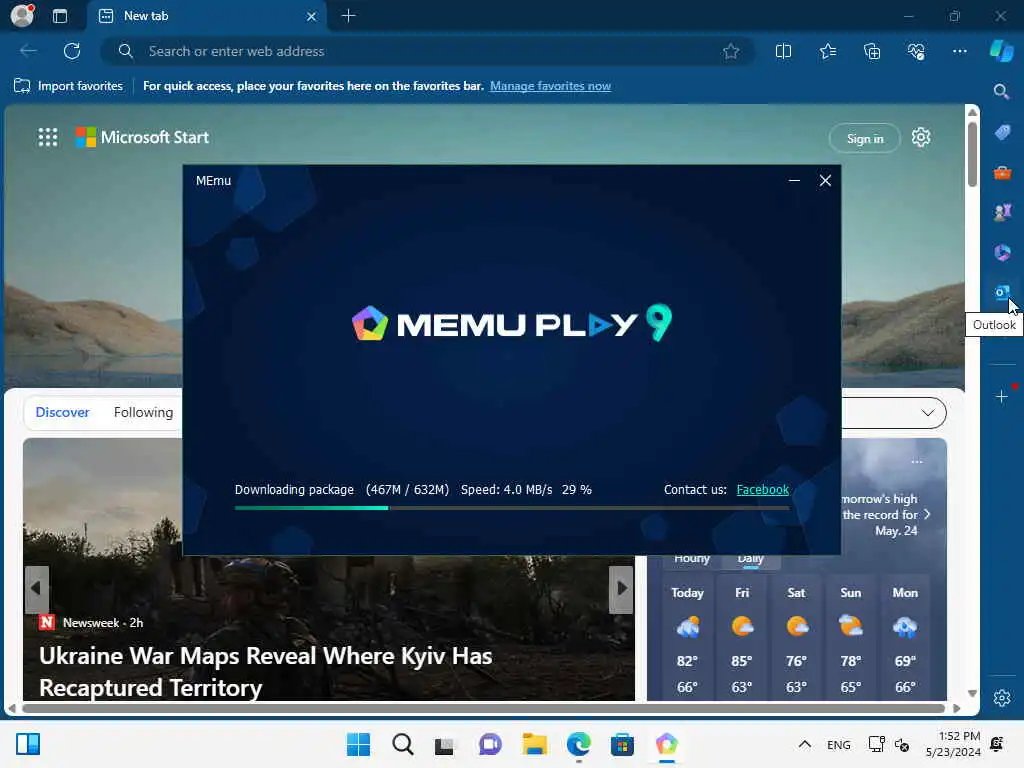1024x768 pixels.
Task: Open Collections panel
Action: point(872,51)
